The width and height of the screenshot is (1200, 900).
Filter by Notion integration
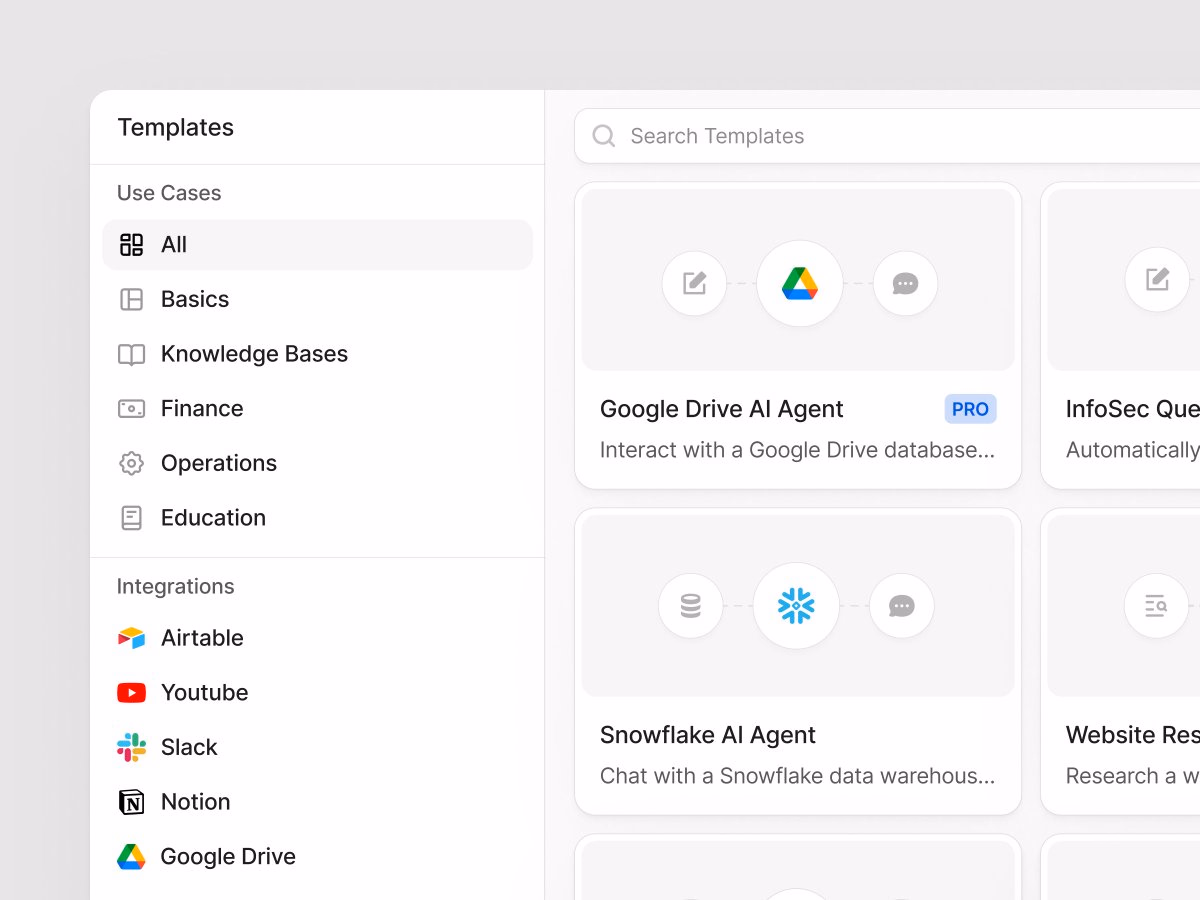coord(318,802)
